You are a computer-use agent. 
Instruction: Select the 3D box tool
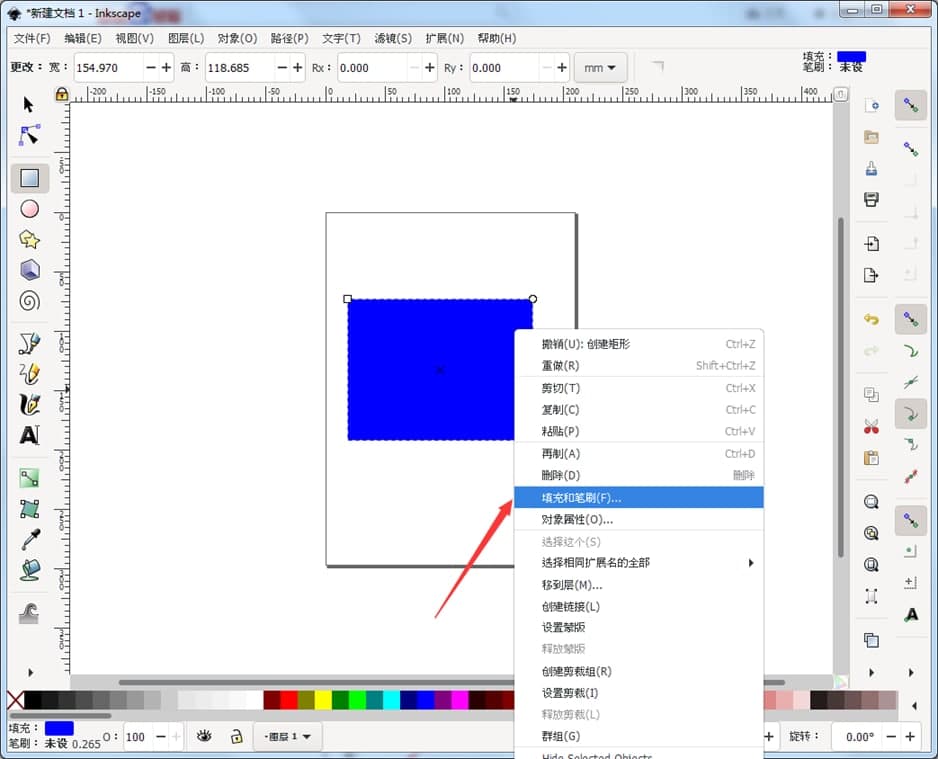pyautogui.click(x=29, y=268)
